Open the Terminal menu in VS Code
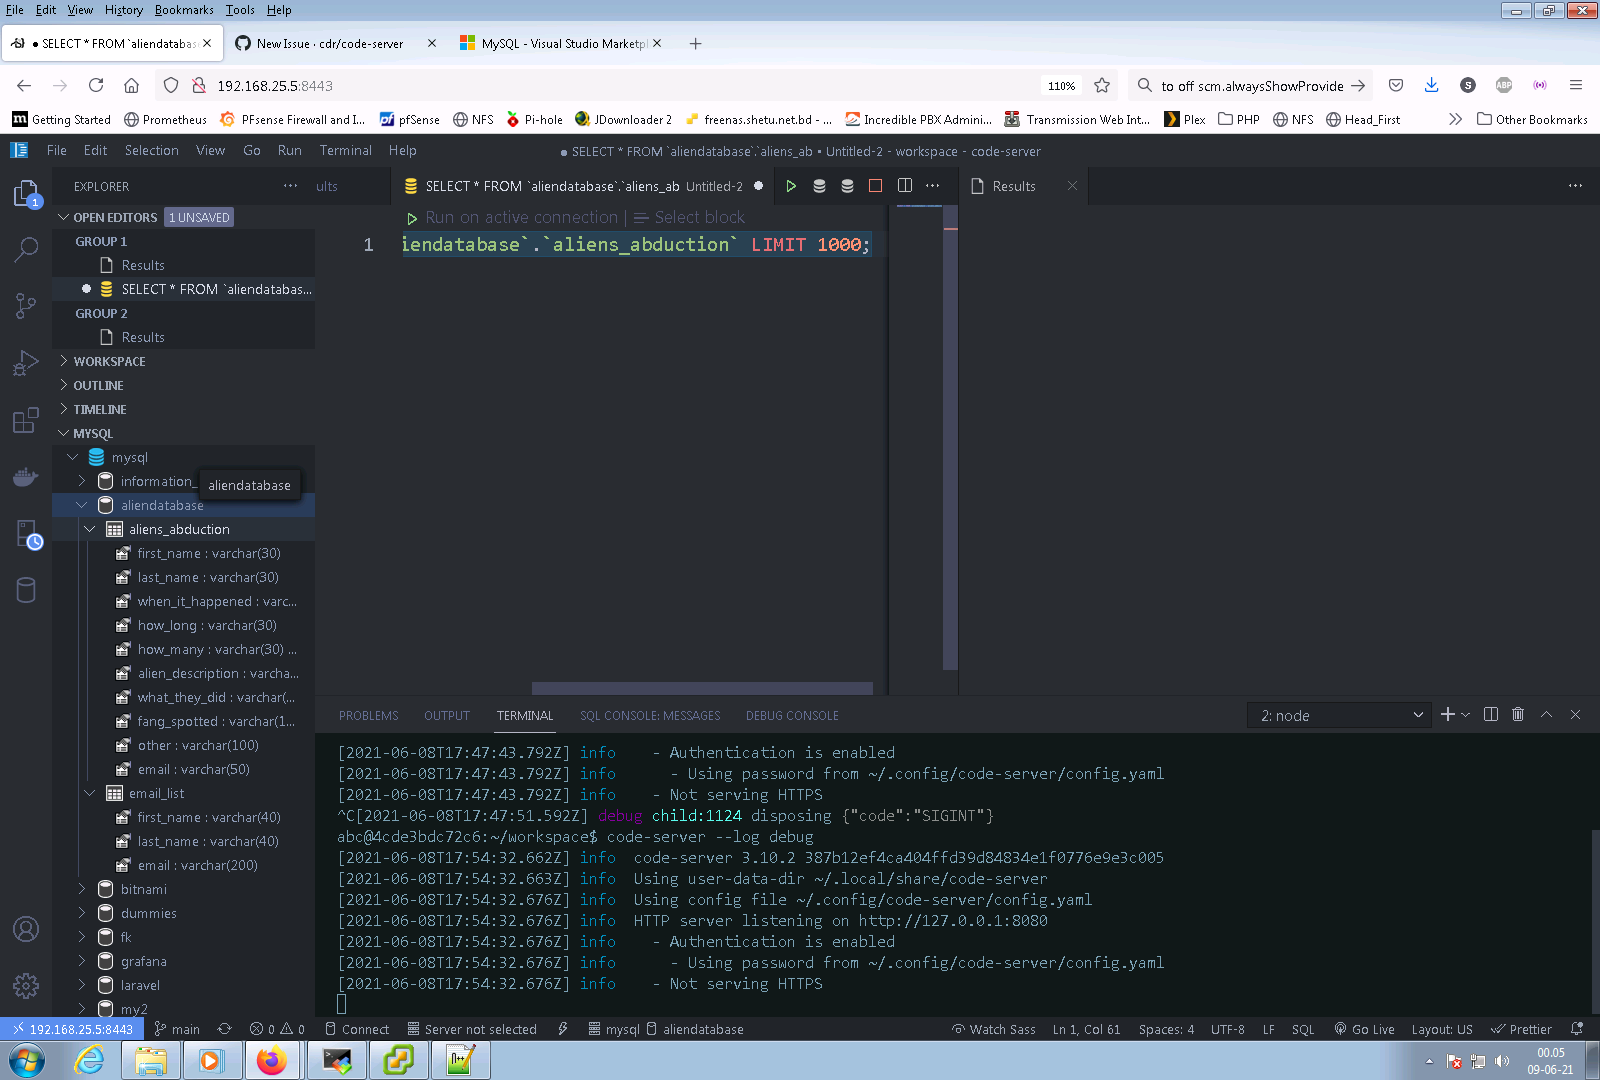 tap(345, 150)
